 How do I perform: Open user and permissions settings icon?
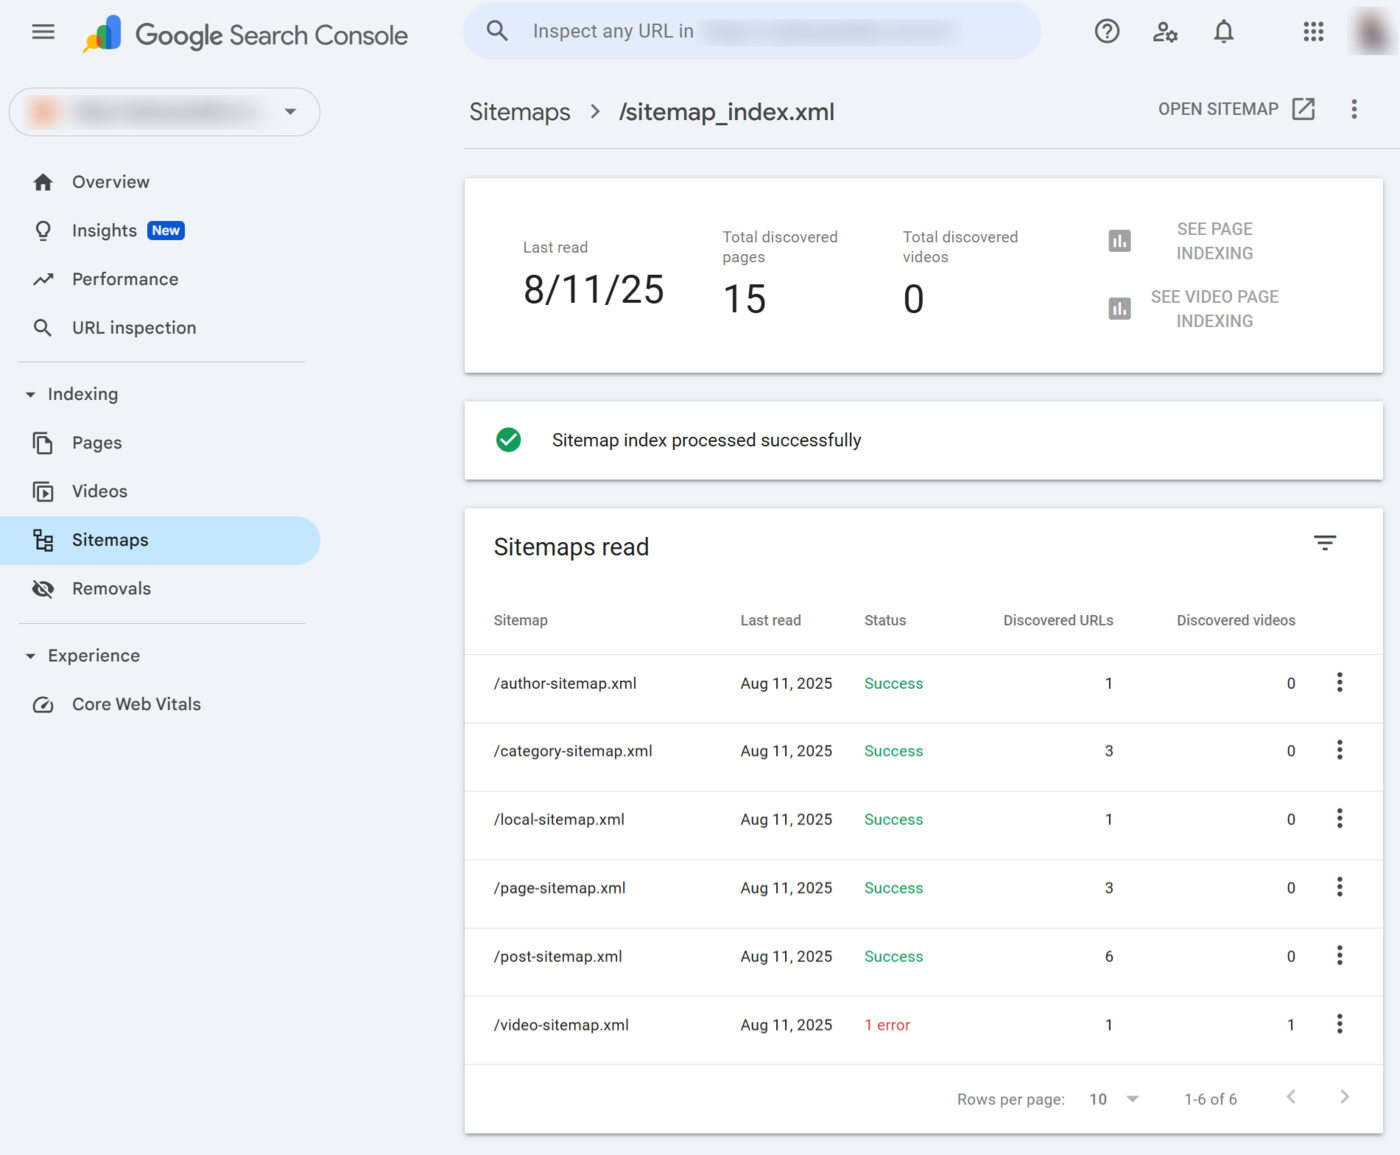click(1165, 32)
